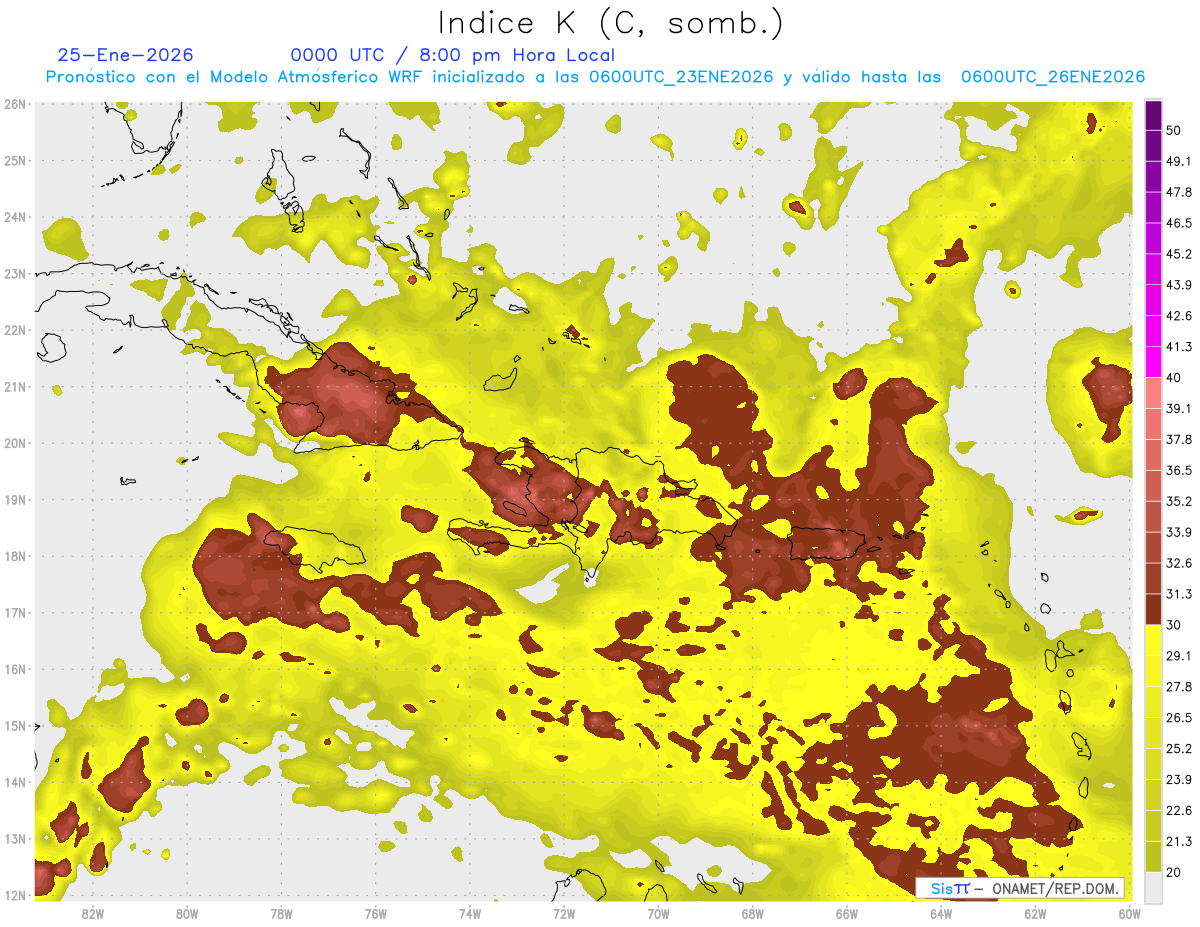This screenshot has height=927, width=1200.
Task: Click the latitude label "20N"
Action: click(15, 443)
